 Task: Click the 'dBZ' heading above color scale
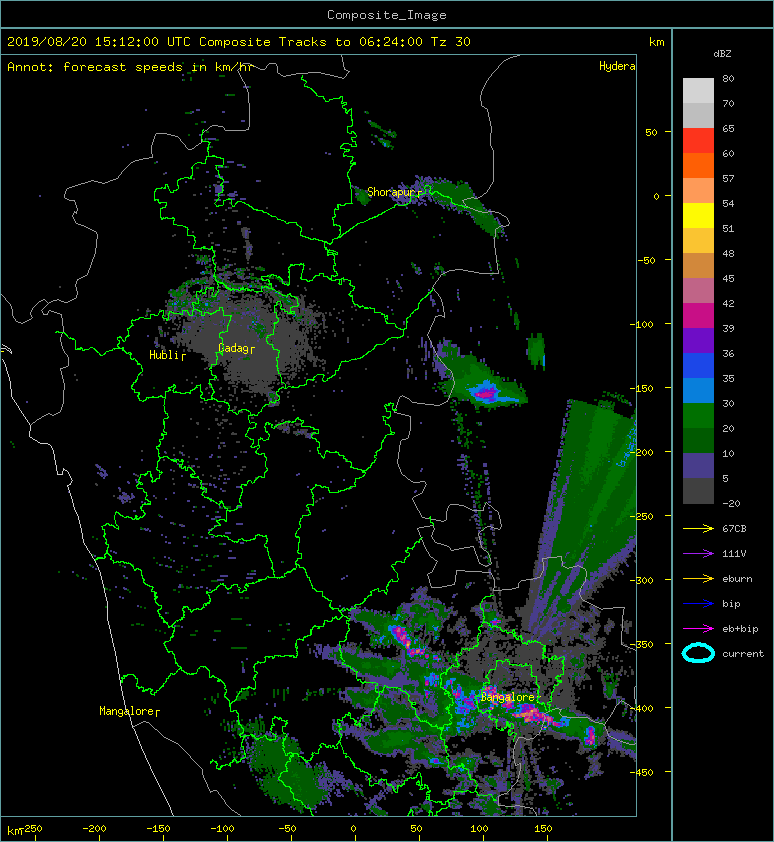(x=722, y=54)
